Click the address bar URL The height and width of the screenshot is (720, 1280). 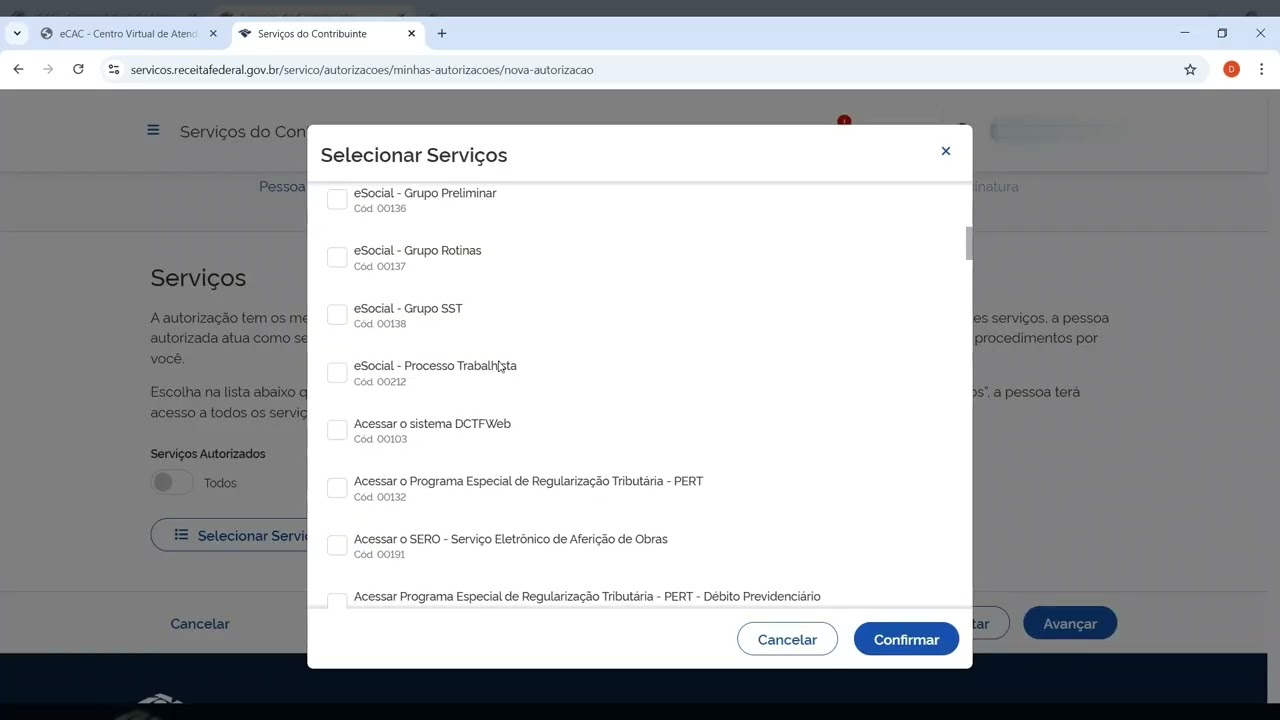click(x=362, y=70)
